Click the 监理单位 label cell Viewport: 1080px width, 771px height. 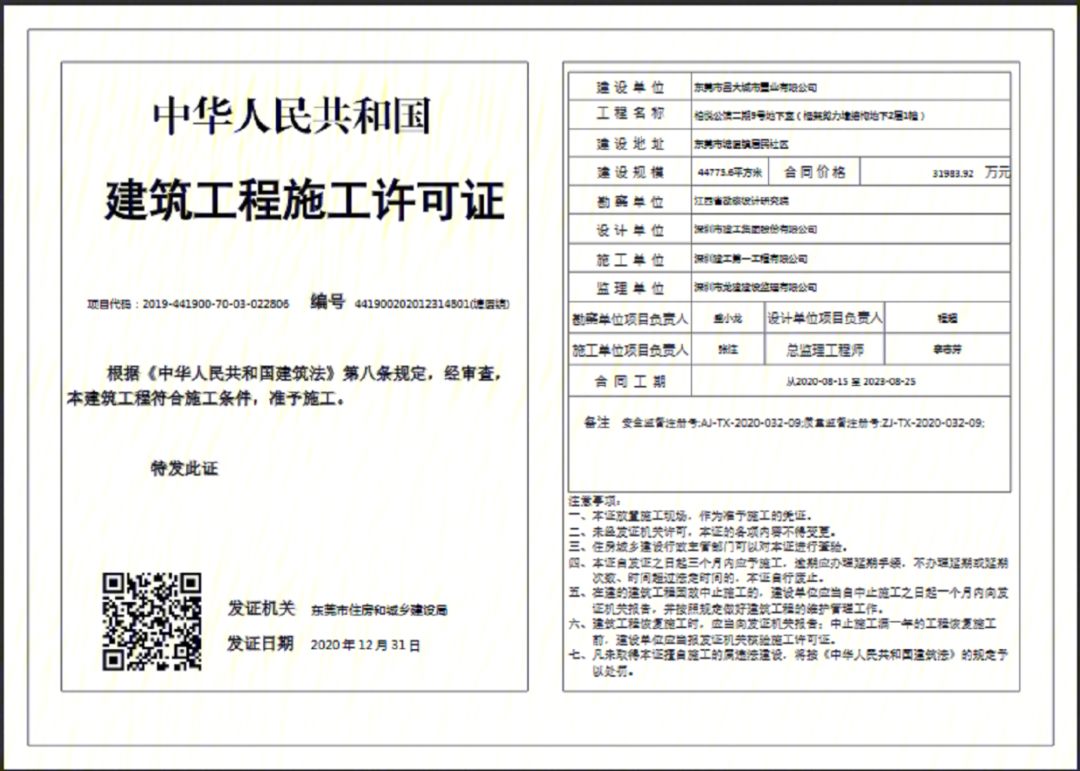pyautogui.click(x=630, y=288)
